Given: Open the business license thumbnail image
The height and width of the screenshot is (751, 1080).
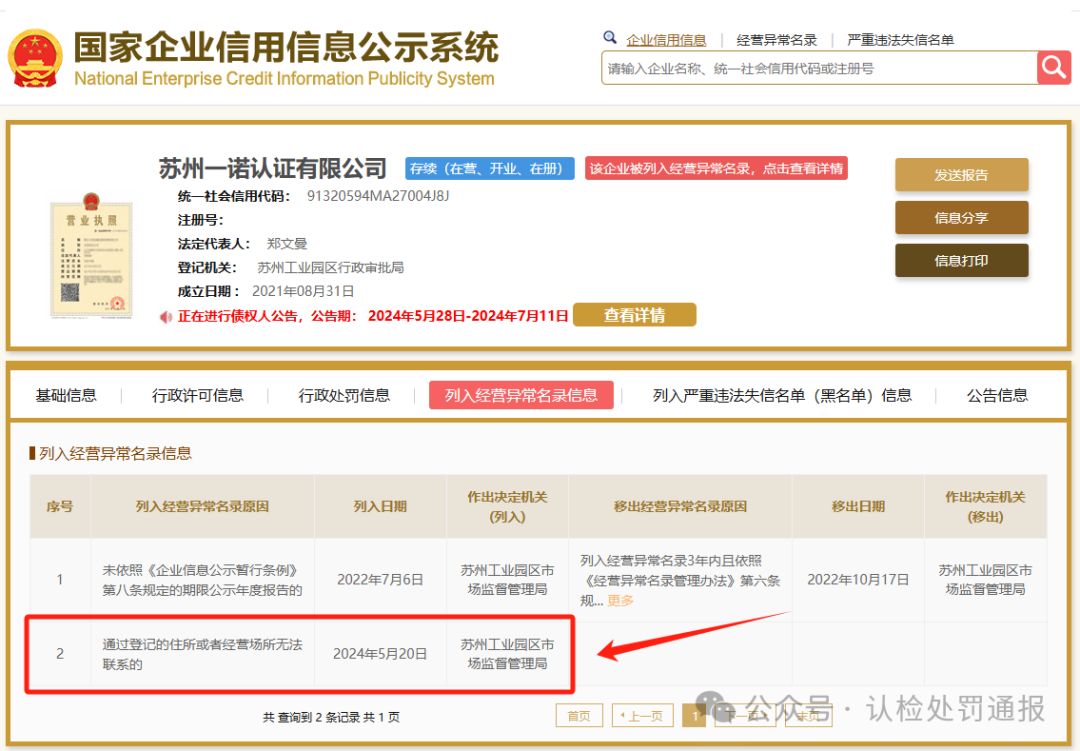Looking at the screenshot, I should pyautogui.click(x=91, y=255).
